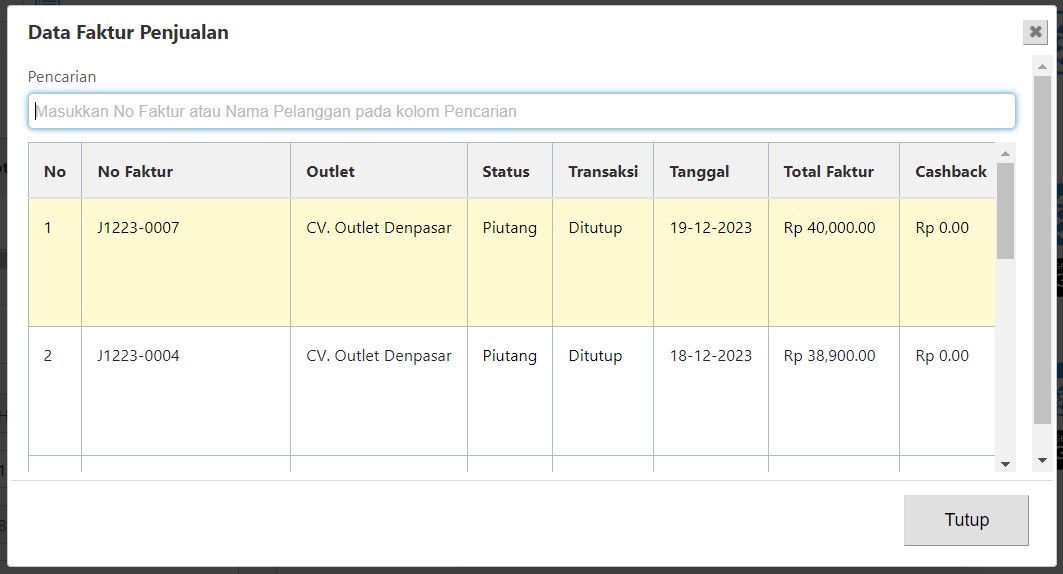Screen dimensions: 1063x574
Task: Click the Tutup button
Action: click(965, 520)
